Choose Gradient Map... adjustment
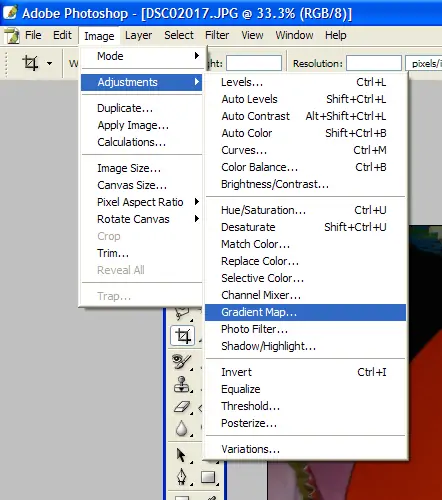 point(305,312)
